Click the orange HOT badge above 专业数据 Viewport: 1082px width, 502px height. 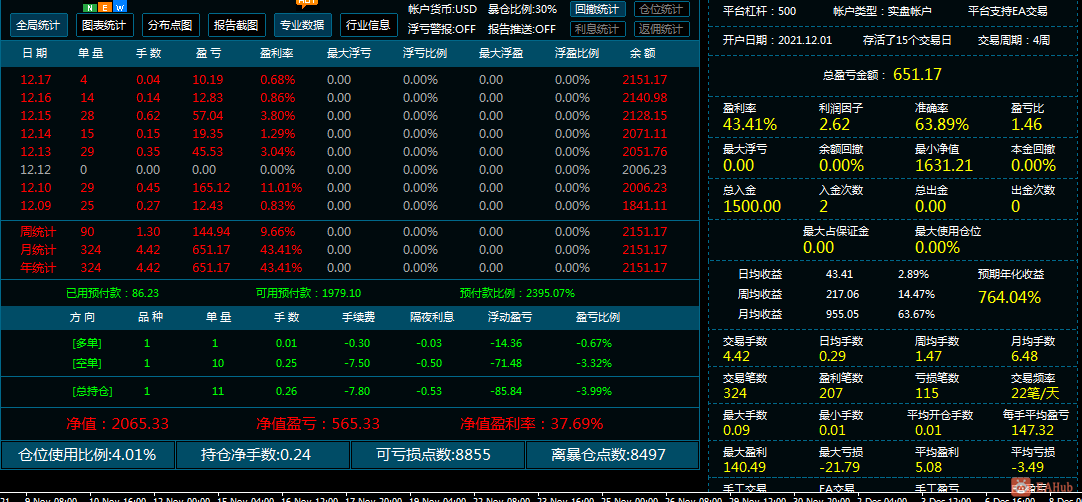click(307, 2)
